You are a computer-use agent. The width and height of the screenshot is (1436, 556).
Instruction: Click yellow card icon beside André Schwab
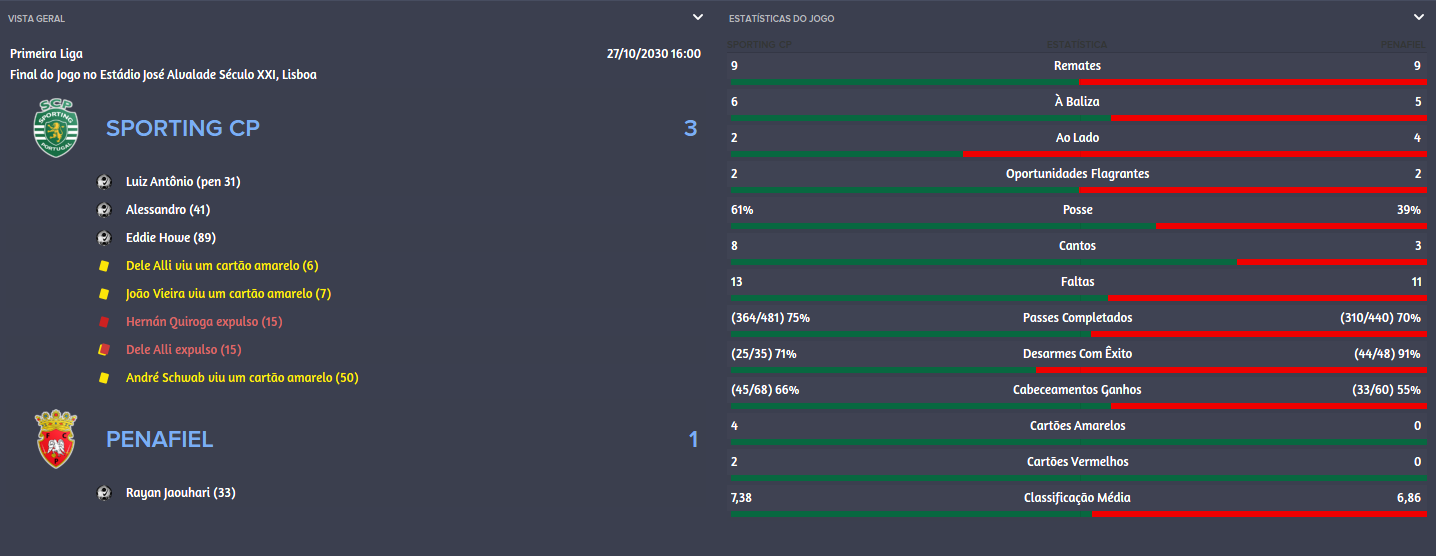(x=103, y=378)
